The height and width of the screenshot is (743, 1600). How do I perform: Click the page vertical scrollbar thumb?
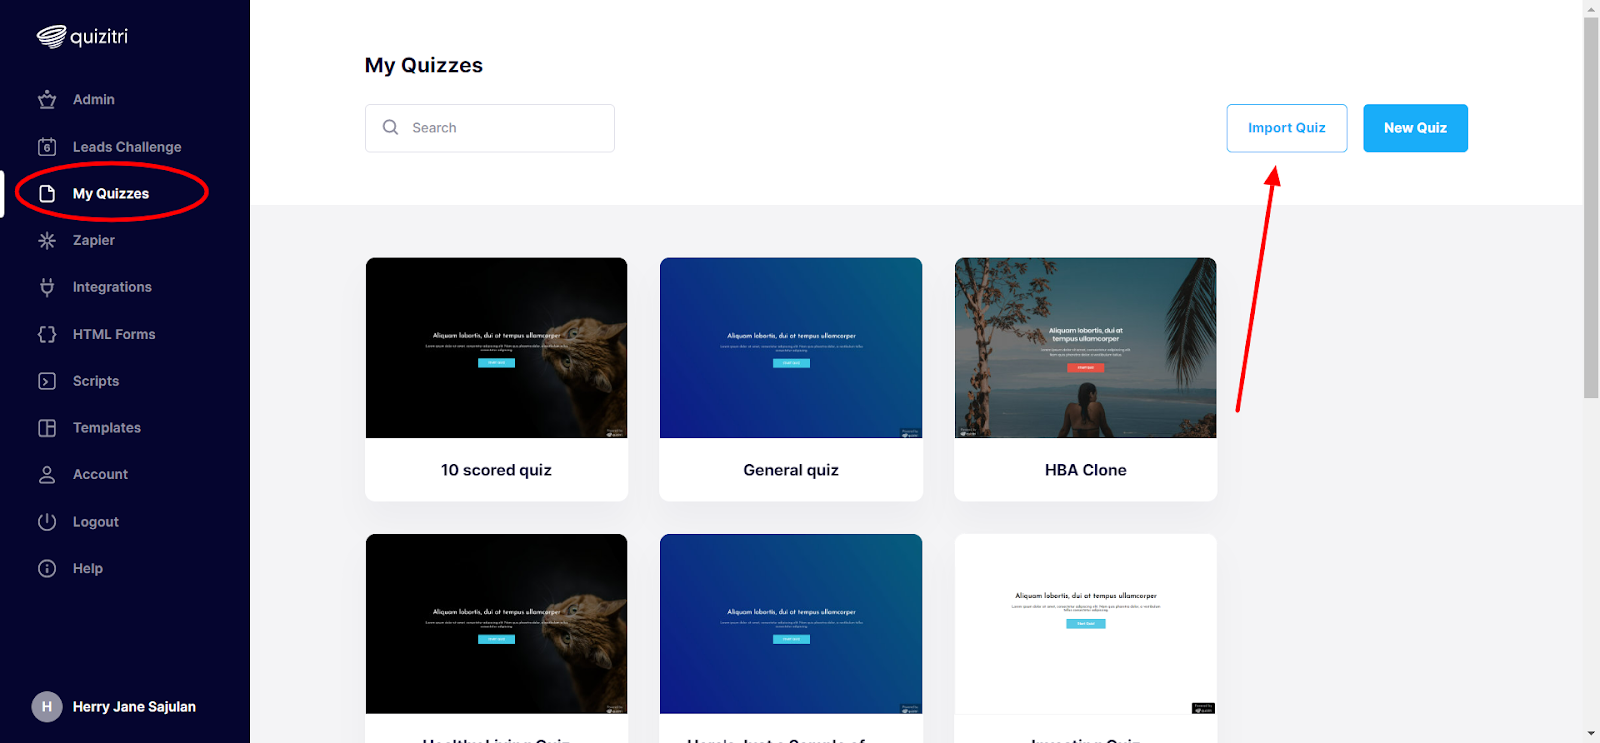pyautogui.click(x=1591, y=208)
